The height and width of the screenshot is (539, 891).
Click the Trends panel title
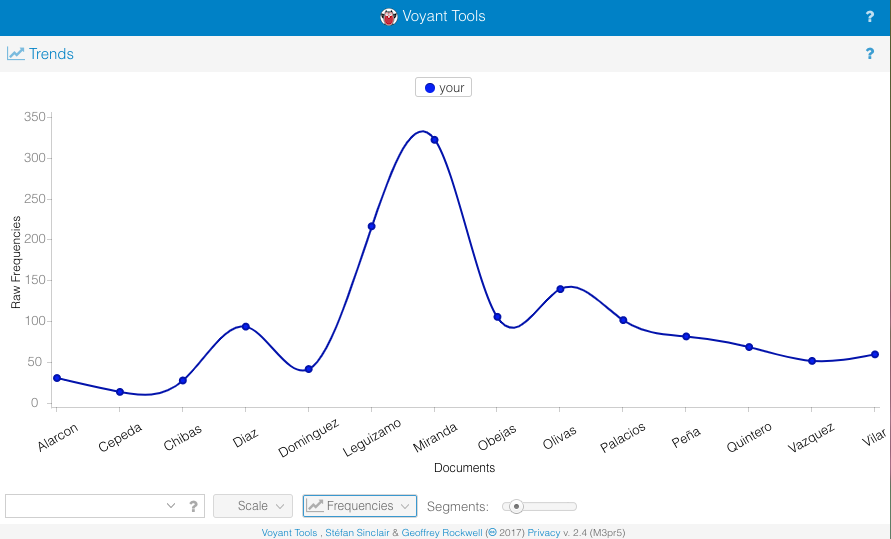51,54
